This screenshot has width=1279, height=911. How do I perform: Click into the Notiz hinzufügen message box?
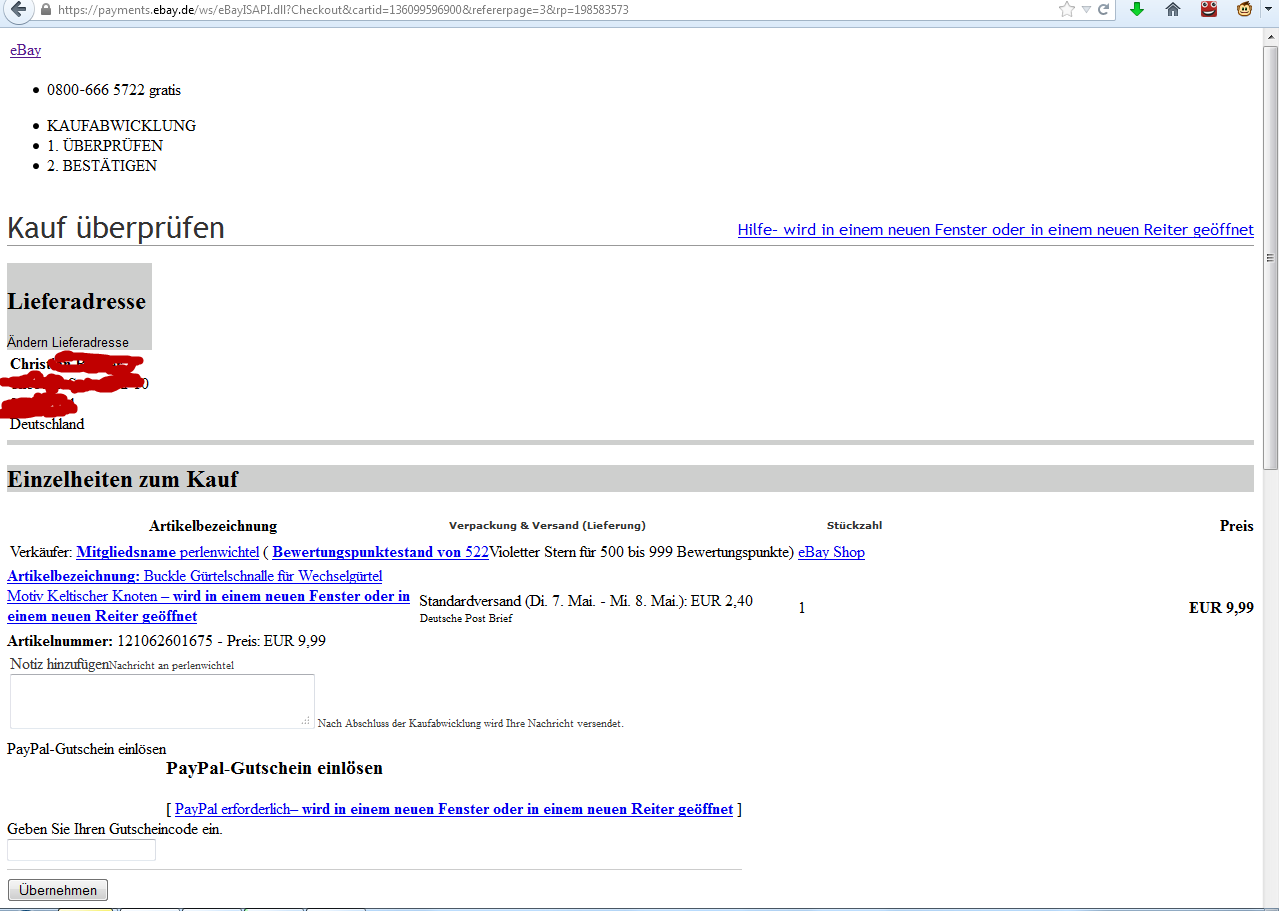(x=162, y=701)
